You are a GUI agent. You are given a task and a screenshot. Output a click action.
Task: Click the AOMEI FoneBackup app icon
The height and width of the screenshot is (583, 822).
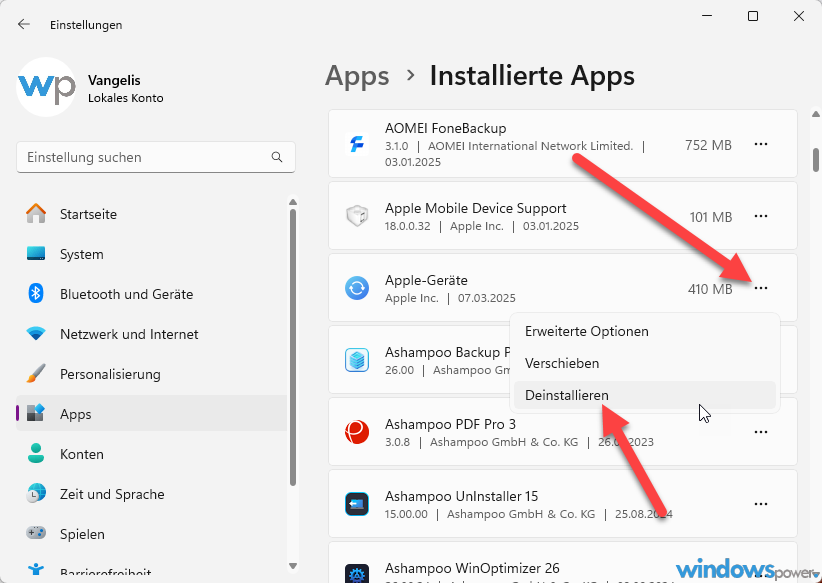357,144
